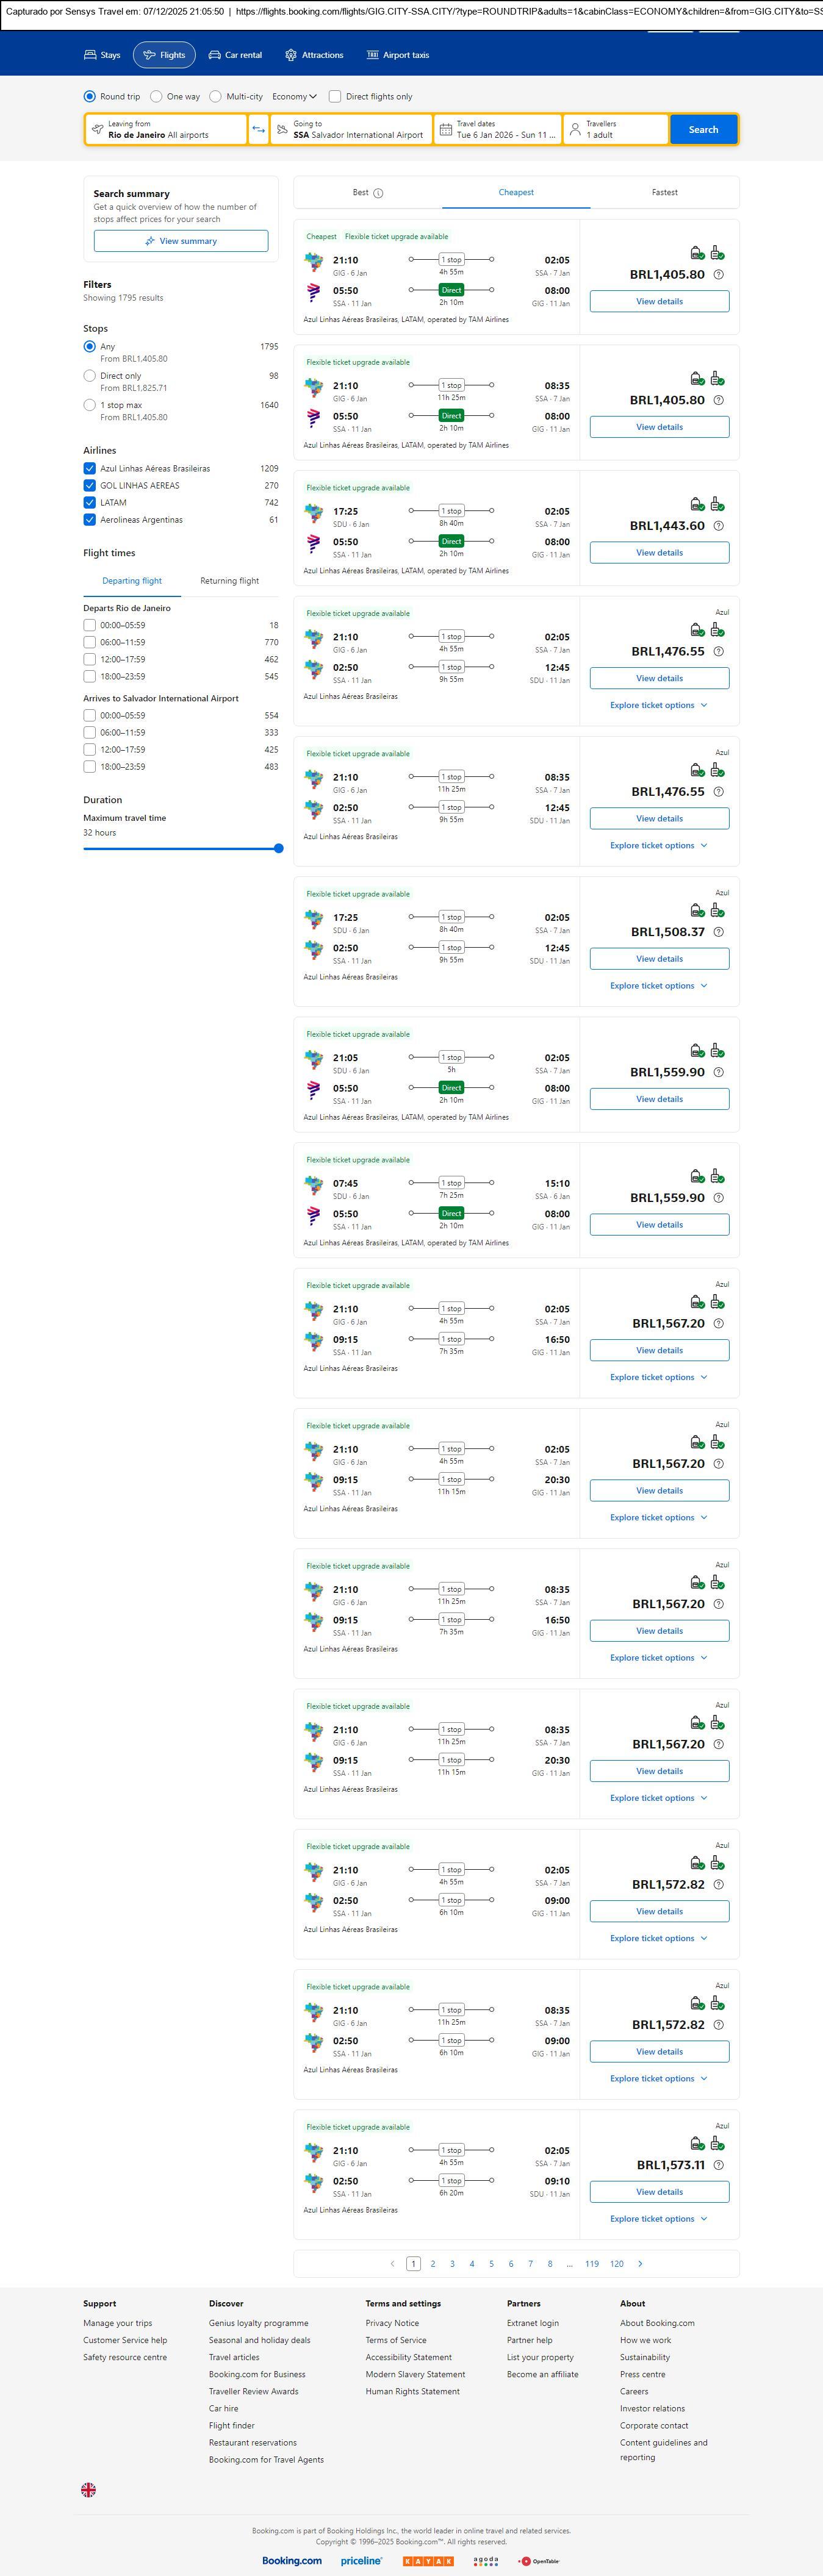Switch to the Returning flight tab
The height and width of the screenshot is (2576, 823).
[229, 581]
